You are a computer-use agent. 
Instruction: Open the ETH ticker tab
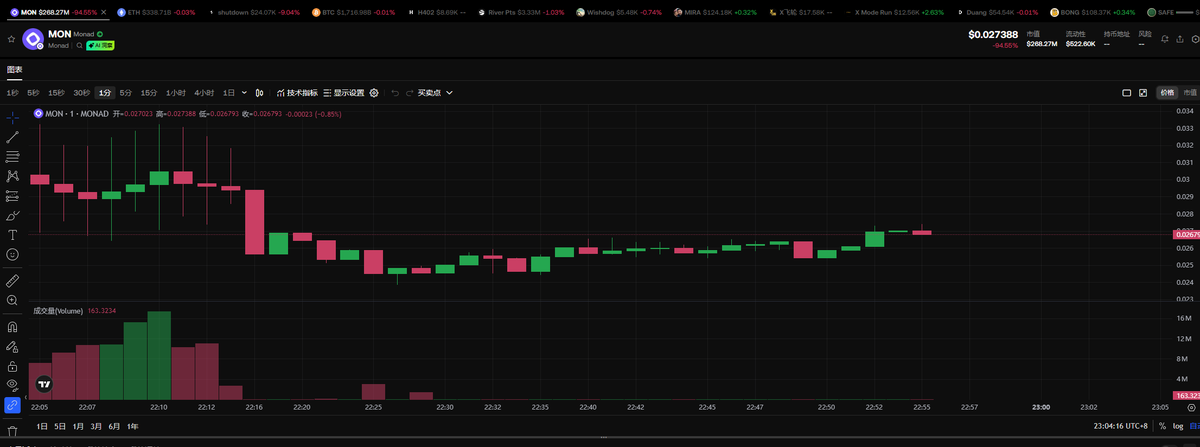coord(155,12)
